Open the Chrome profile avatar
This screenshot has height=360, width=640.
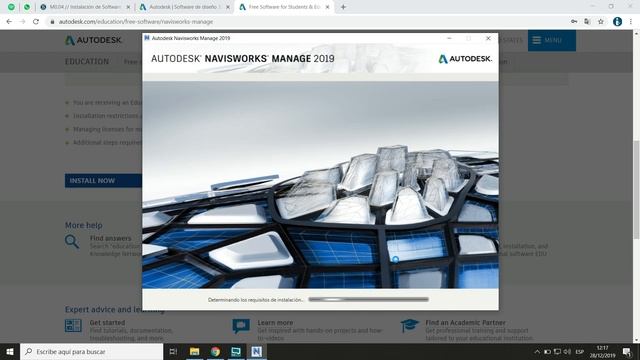click(x=617, y=22)
